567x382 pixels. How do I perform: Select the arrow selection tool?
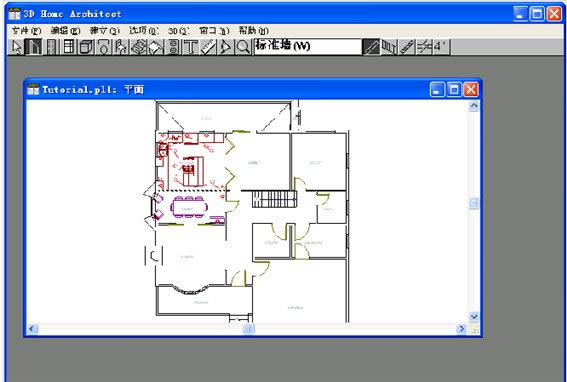(x=17, y=47)
